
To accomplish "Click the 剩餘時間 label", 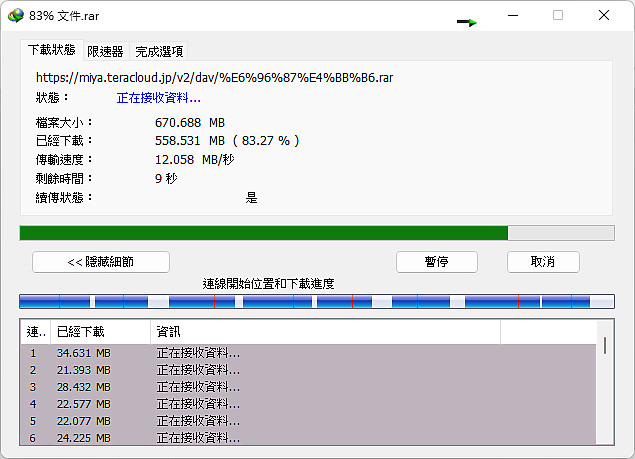I will coord(64,178).
